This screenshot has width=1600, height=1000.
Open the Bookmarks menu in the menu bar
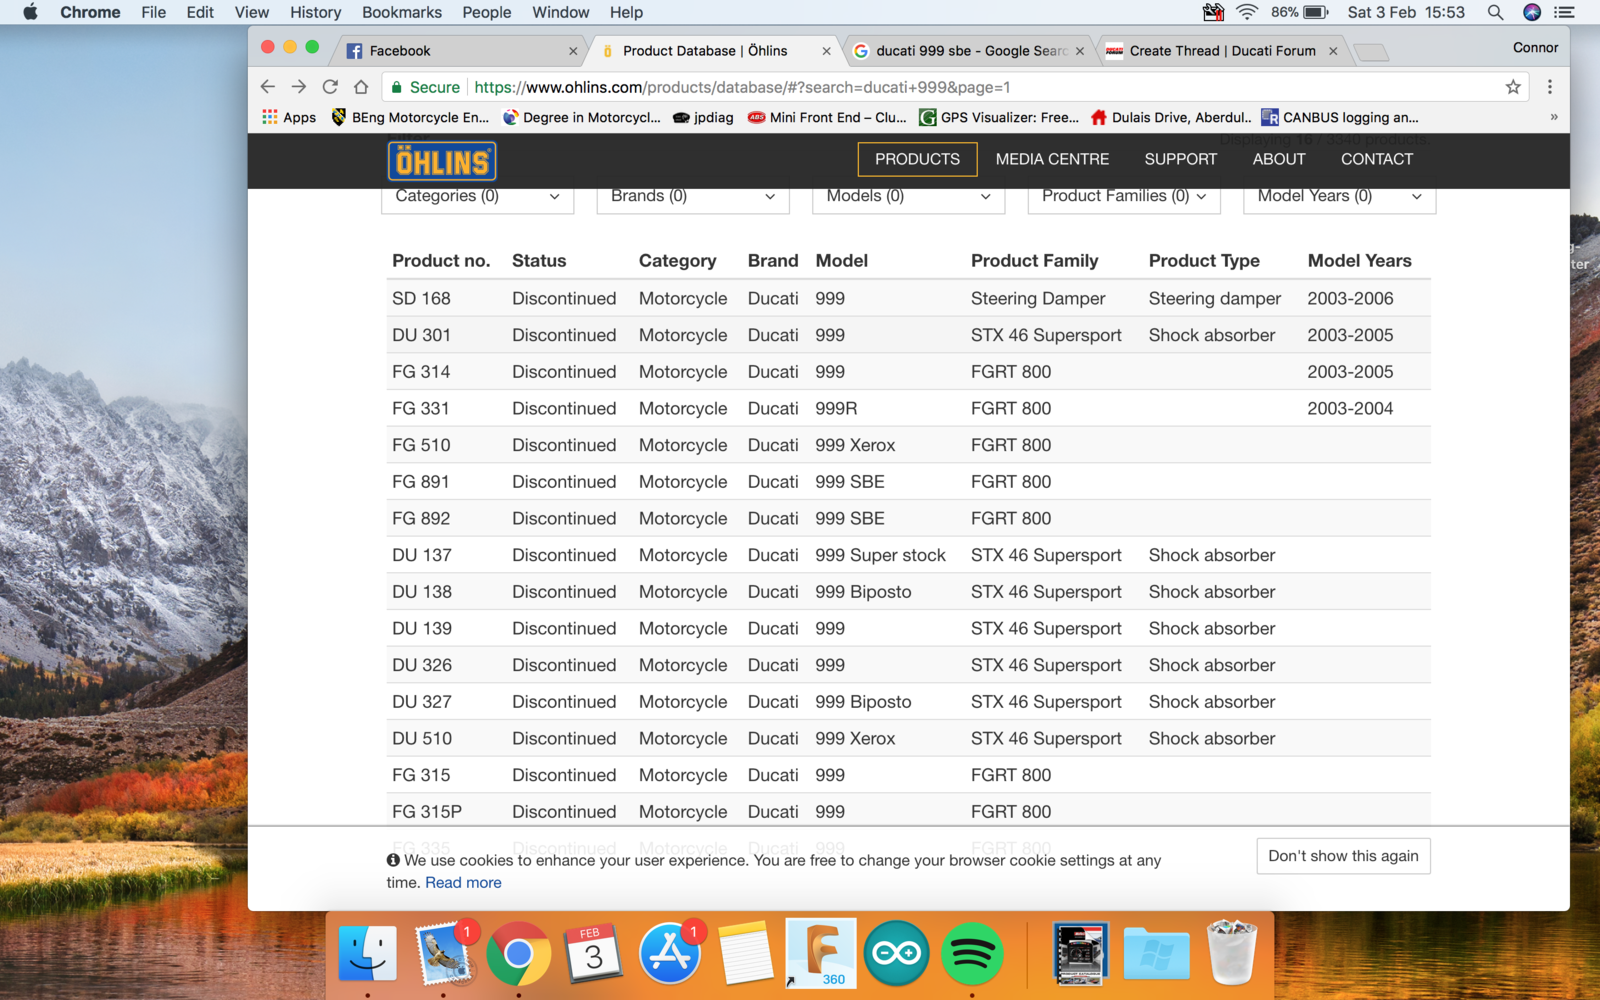pyautogui.click(x=401, y=12)
